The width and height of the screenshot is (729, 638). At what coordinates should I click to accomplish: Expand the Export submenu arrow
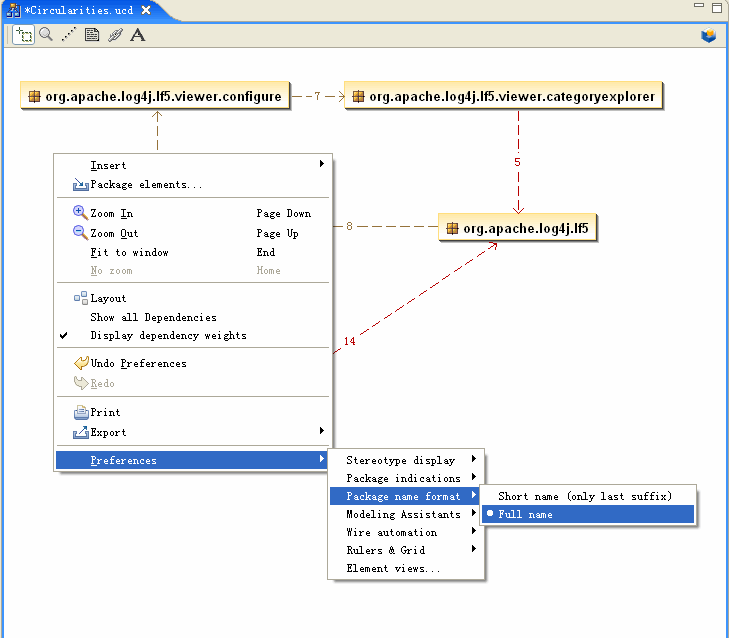(x=322, y=431)
